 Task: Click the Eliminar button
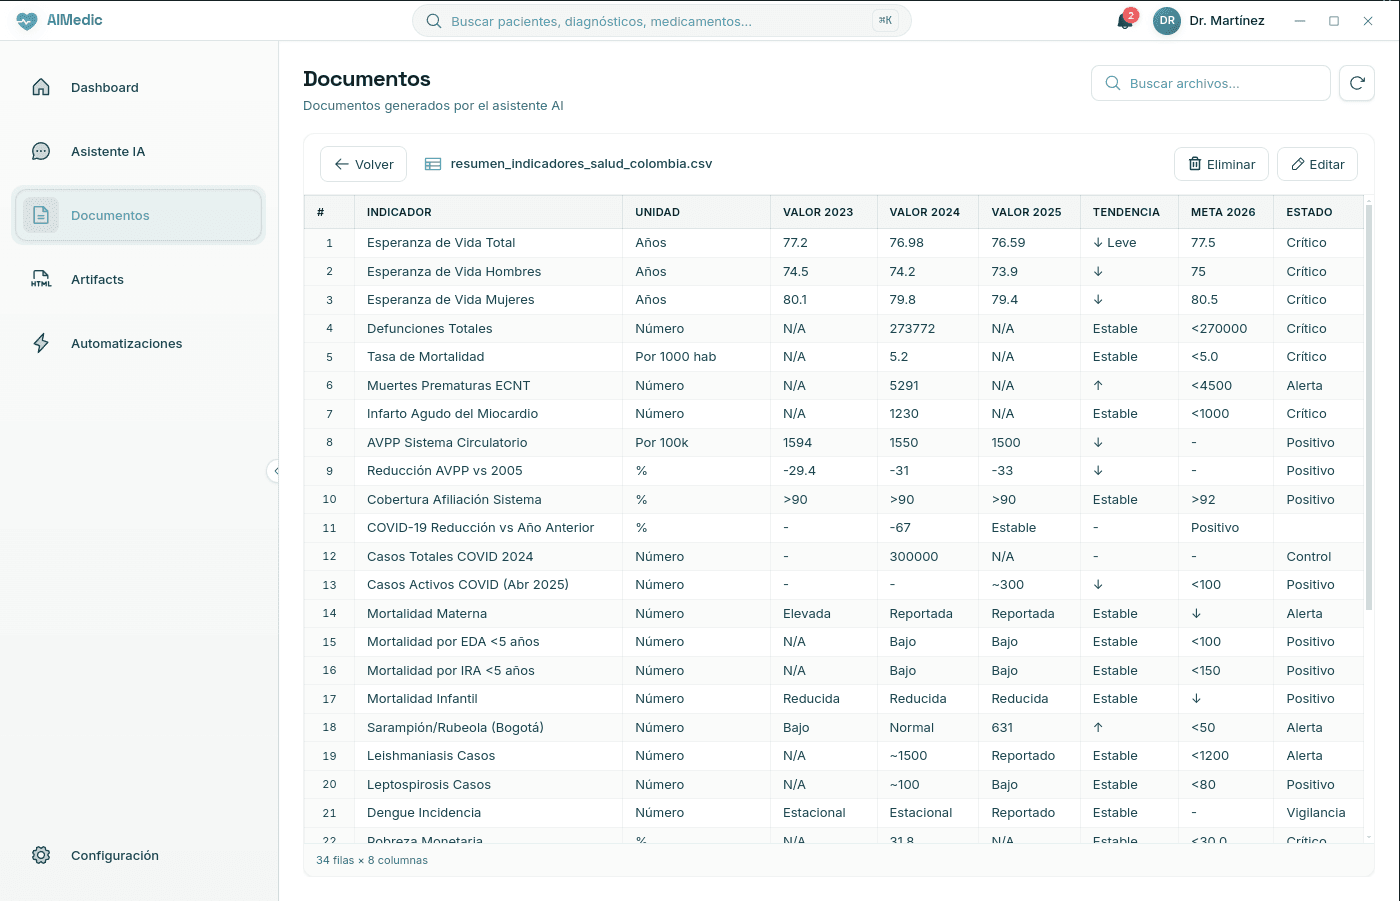[x=1221, y=164]
